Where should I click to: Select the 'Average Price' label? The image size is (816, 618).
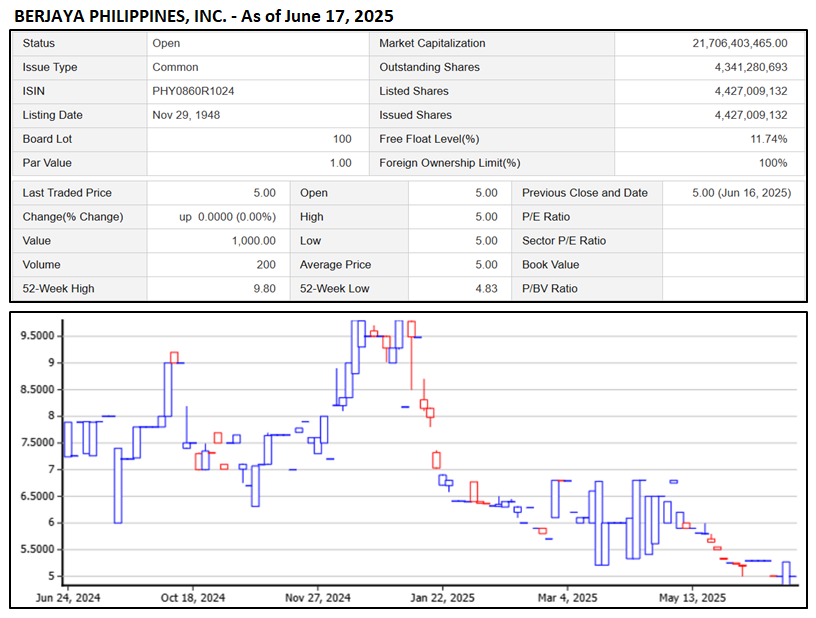point(335,265)
